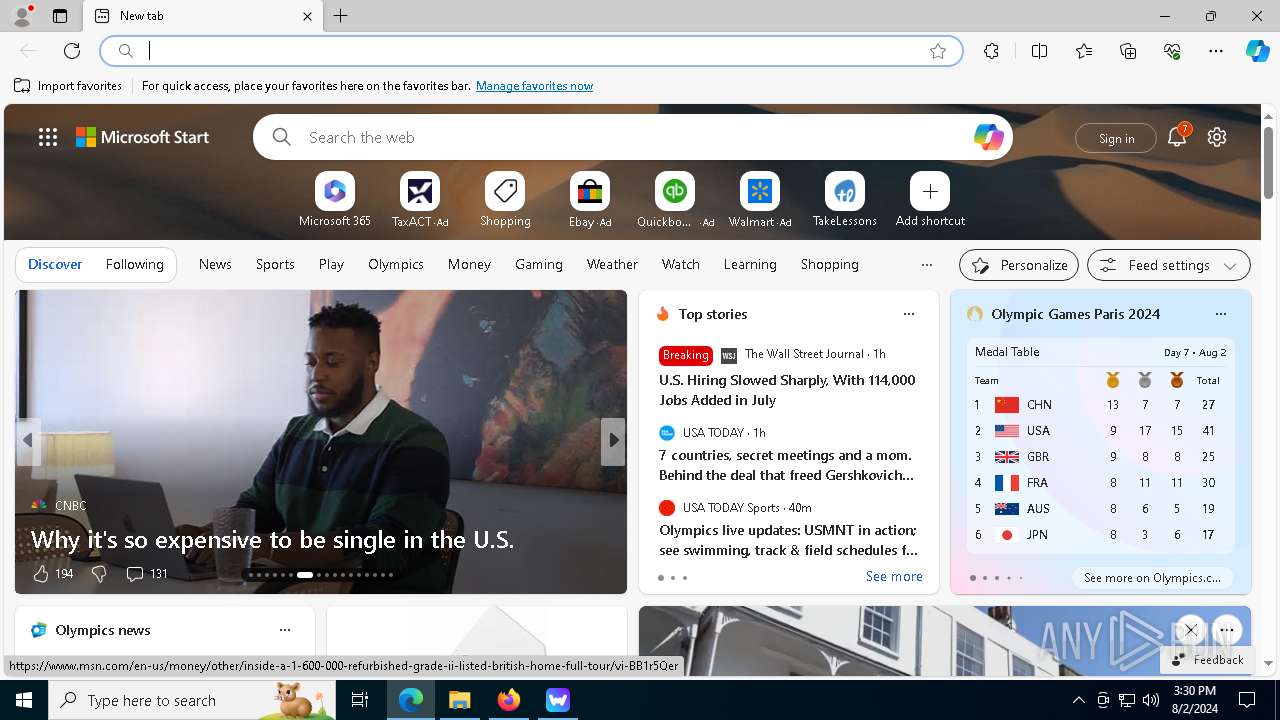Open the tab actions menu icon
The width and height of the screenshot is (1280, 720).
(x=60, y=16)
